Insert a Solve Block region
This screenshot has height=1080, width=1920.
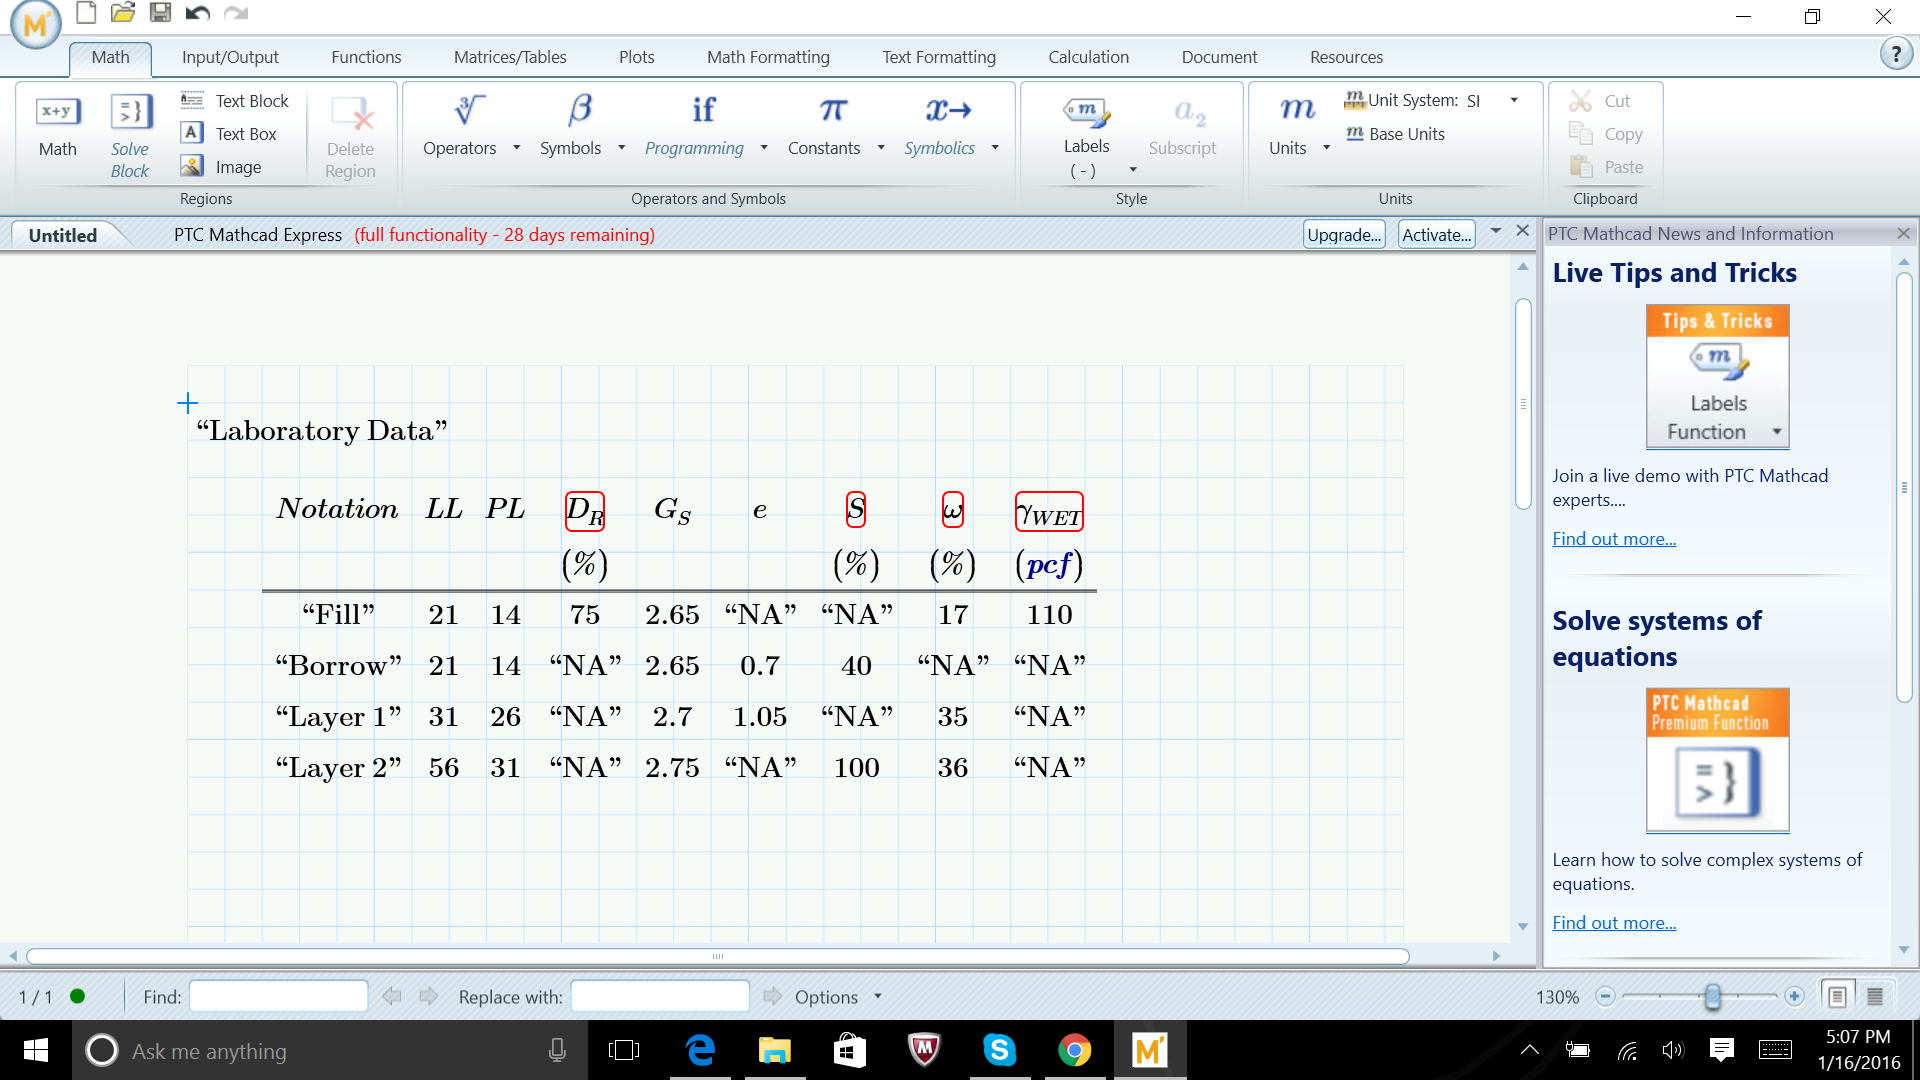tap(130, 135)
